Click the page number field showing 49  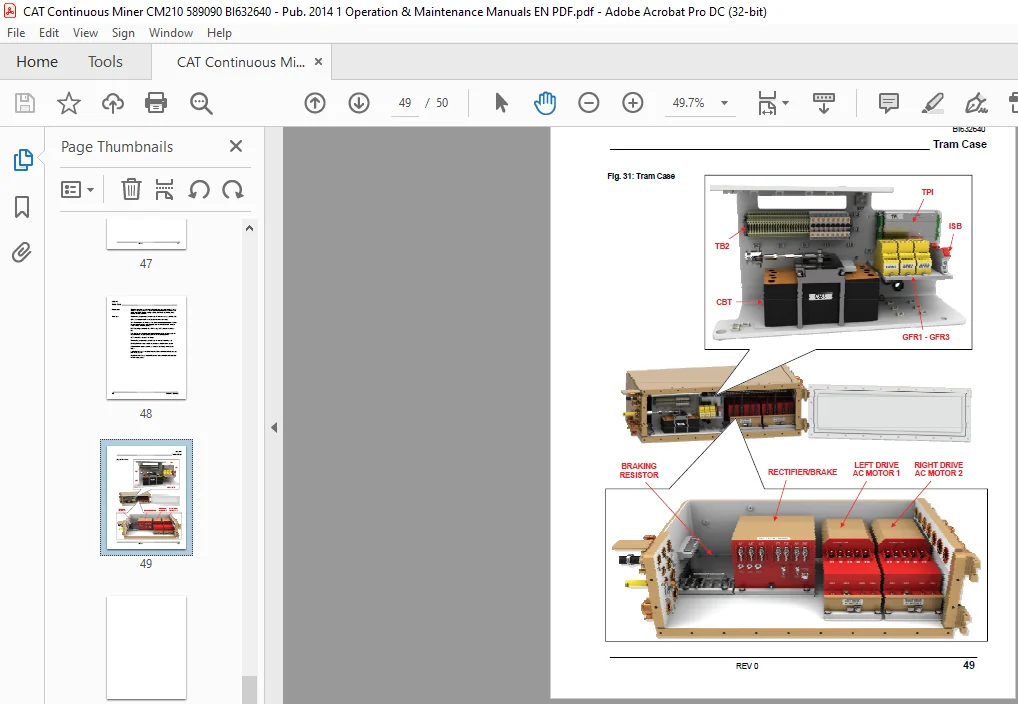[x=405, y=103]
